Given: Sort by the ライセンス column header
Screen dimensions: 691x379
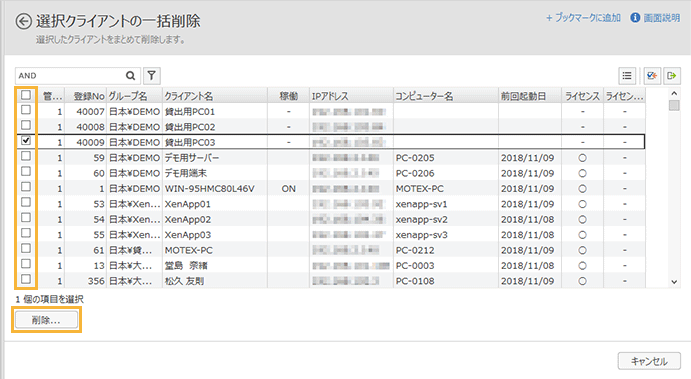Looking at the screenshot, I should click(x=582, y=96).
